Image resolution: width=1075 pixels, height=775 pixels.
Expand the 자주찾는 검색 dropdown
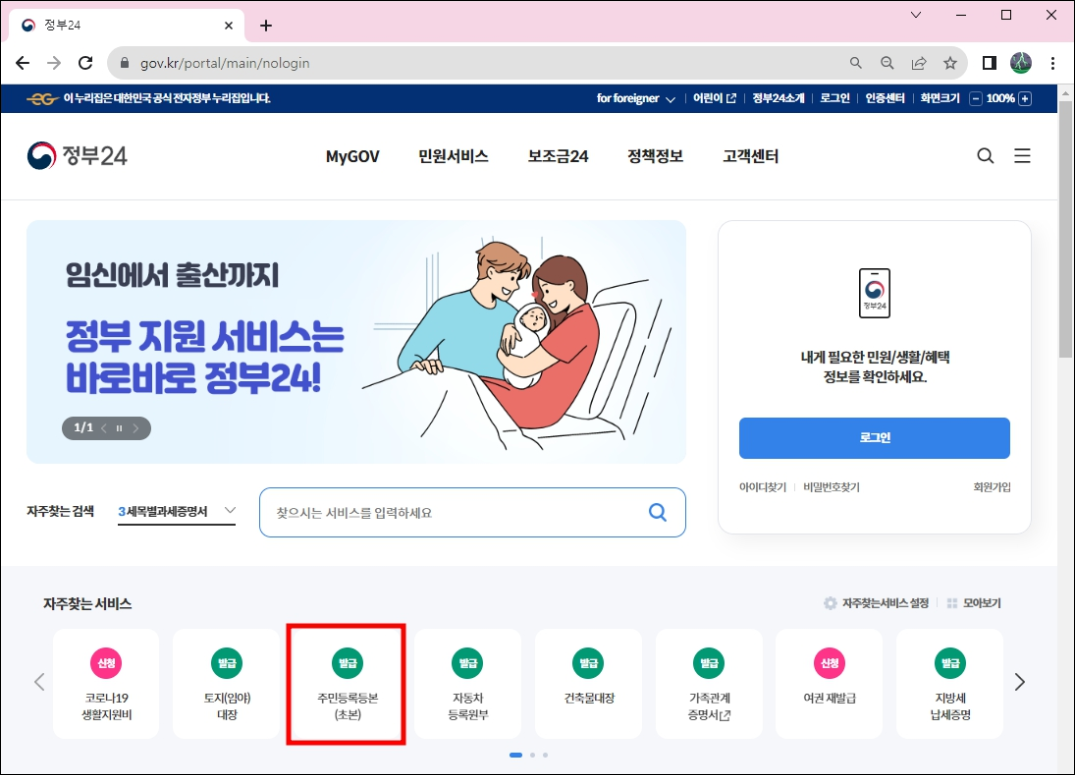tap(177, 512)
